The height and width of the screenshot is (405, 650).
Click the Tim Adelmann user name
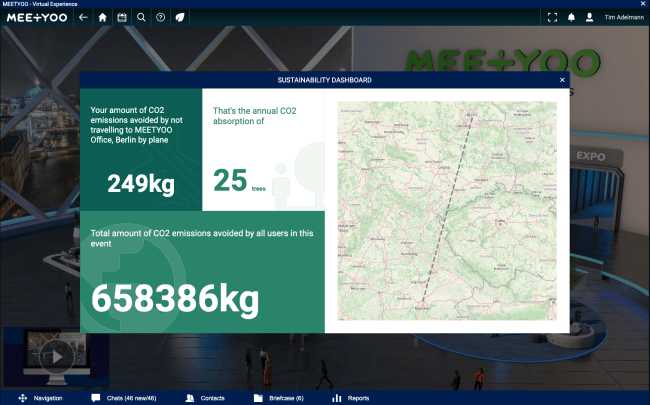624,17
